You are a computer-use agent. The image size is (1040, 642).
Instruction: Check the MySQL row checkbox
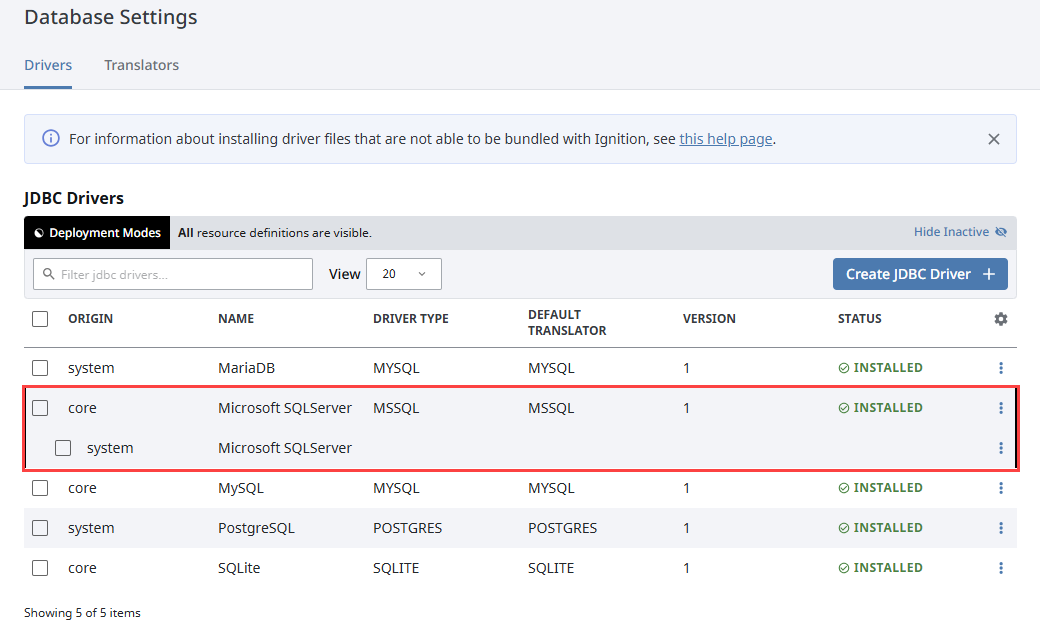(40, 488)
